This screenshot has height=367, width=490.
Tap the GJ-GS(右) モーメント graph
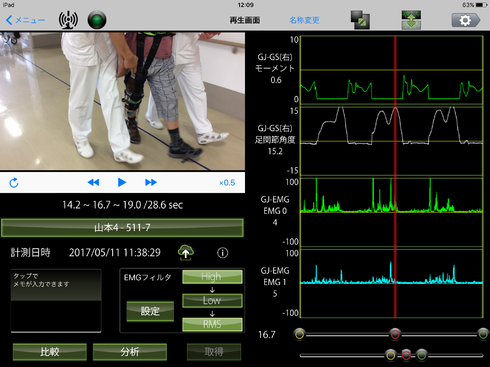(392, 70)
